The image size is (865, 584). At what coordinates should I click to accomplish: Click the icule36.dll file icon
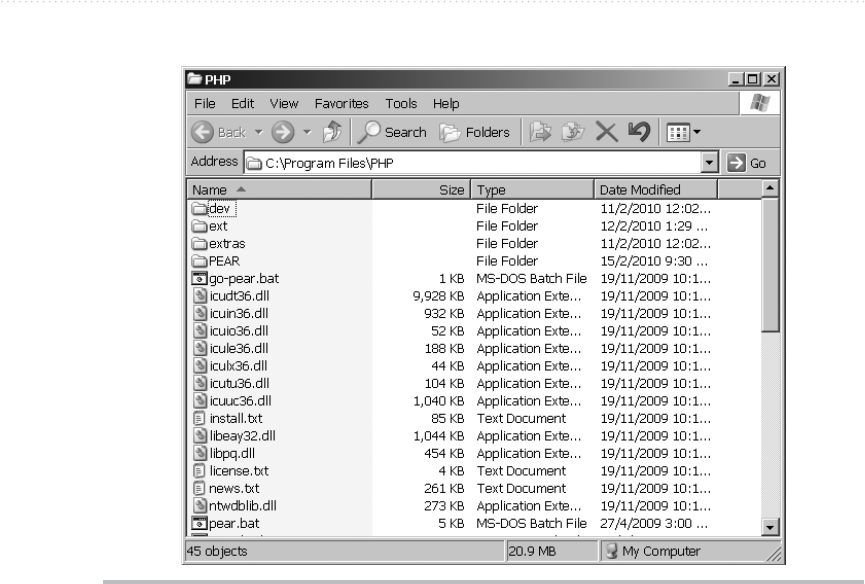[200, 349]
